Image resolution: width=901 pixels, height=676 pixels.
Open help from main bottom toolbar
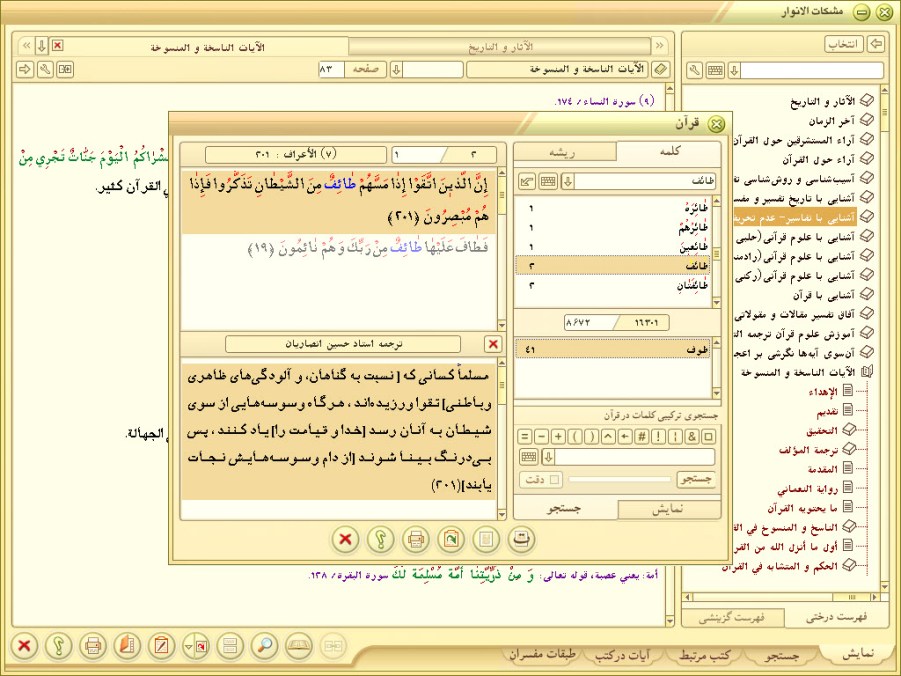59,646
